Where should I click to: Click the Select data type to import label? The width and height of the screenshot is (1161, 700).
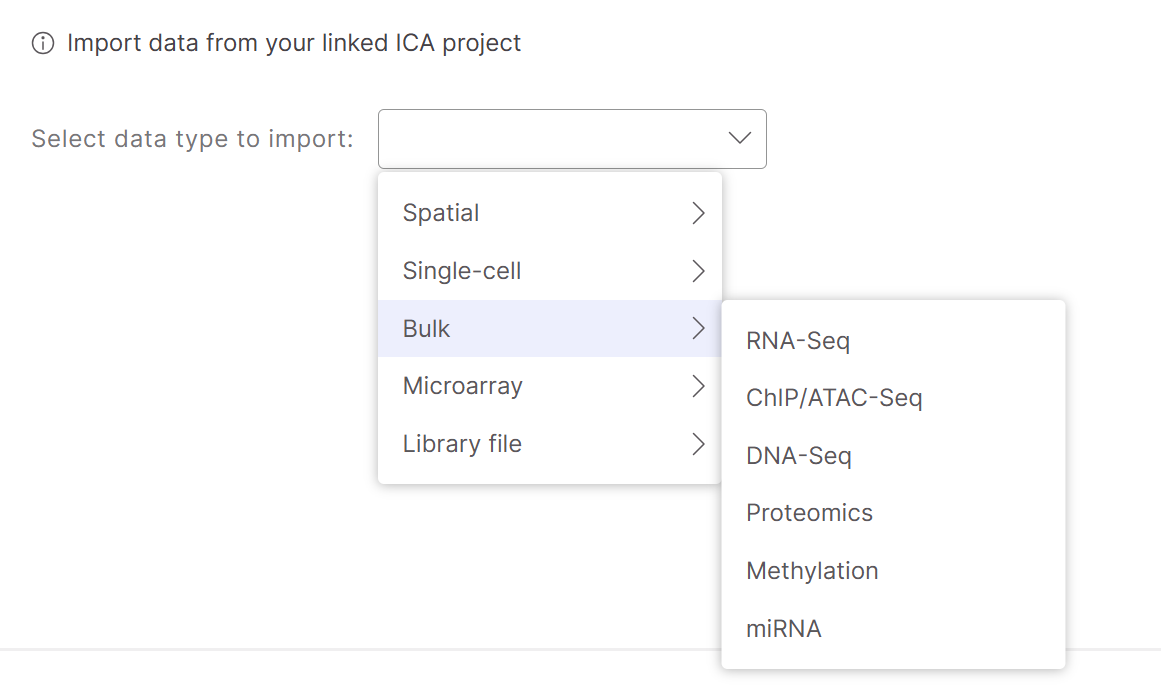[x=193, y=138]
